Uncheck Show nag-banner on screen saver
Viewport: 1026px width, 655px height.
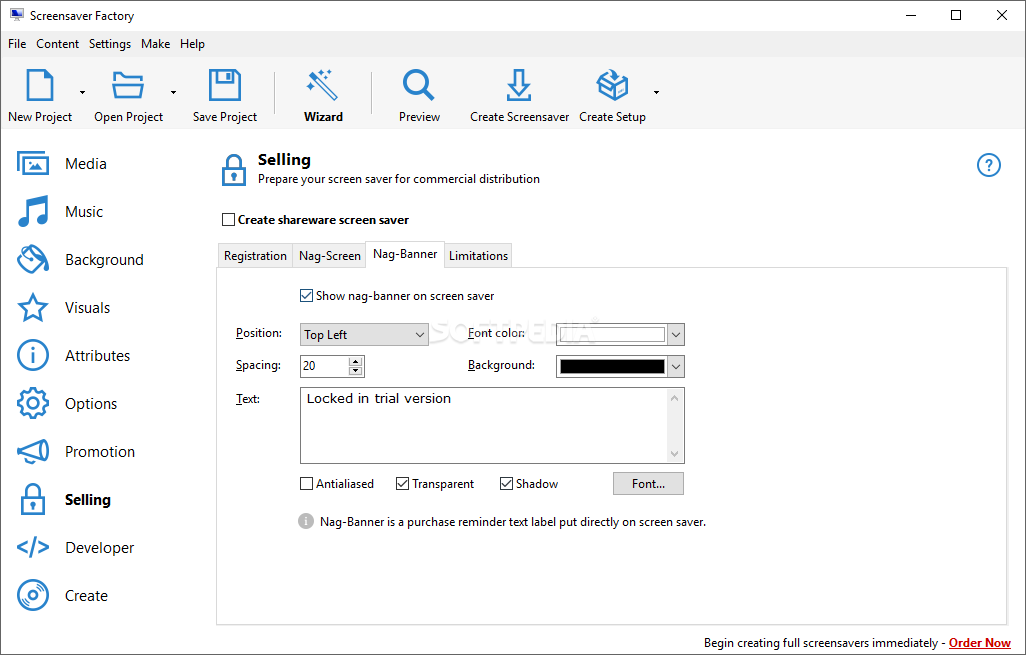click(306, 296)
